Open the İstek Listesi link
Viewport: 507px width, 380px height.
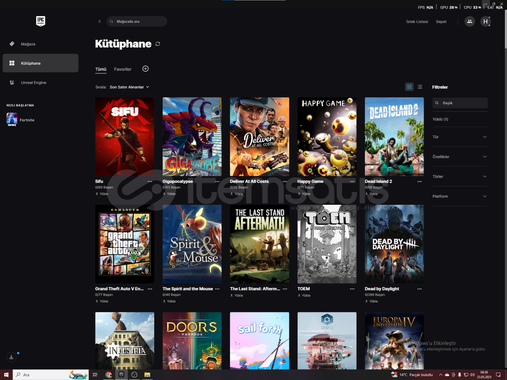point(417,22)
